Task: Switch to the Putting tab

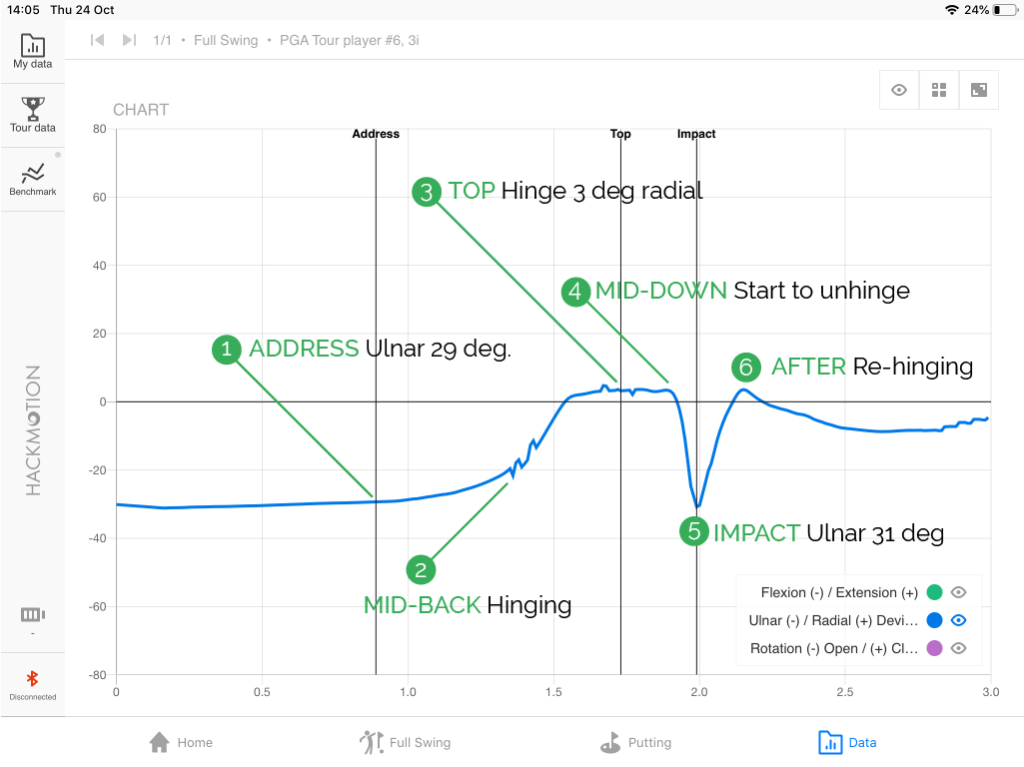Action: click(636, 743)
